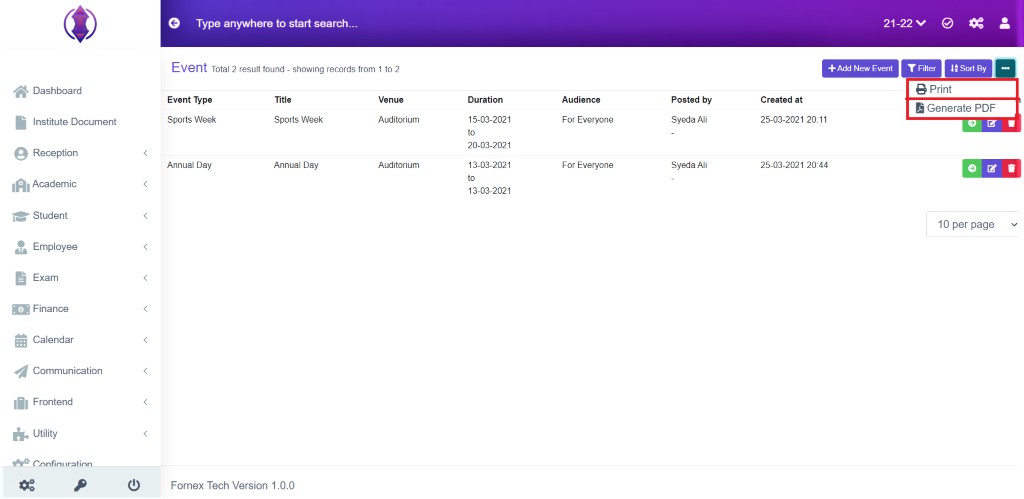Click the power logout icon in sidebar footer
Screen dimensions: 1024x499
pos(134,485)
